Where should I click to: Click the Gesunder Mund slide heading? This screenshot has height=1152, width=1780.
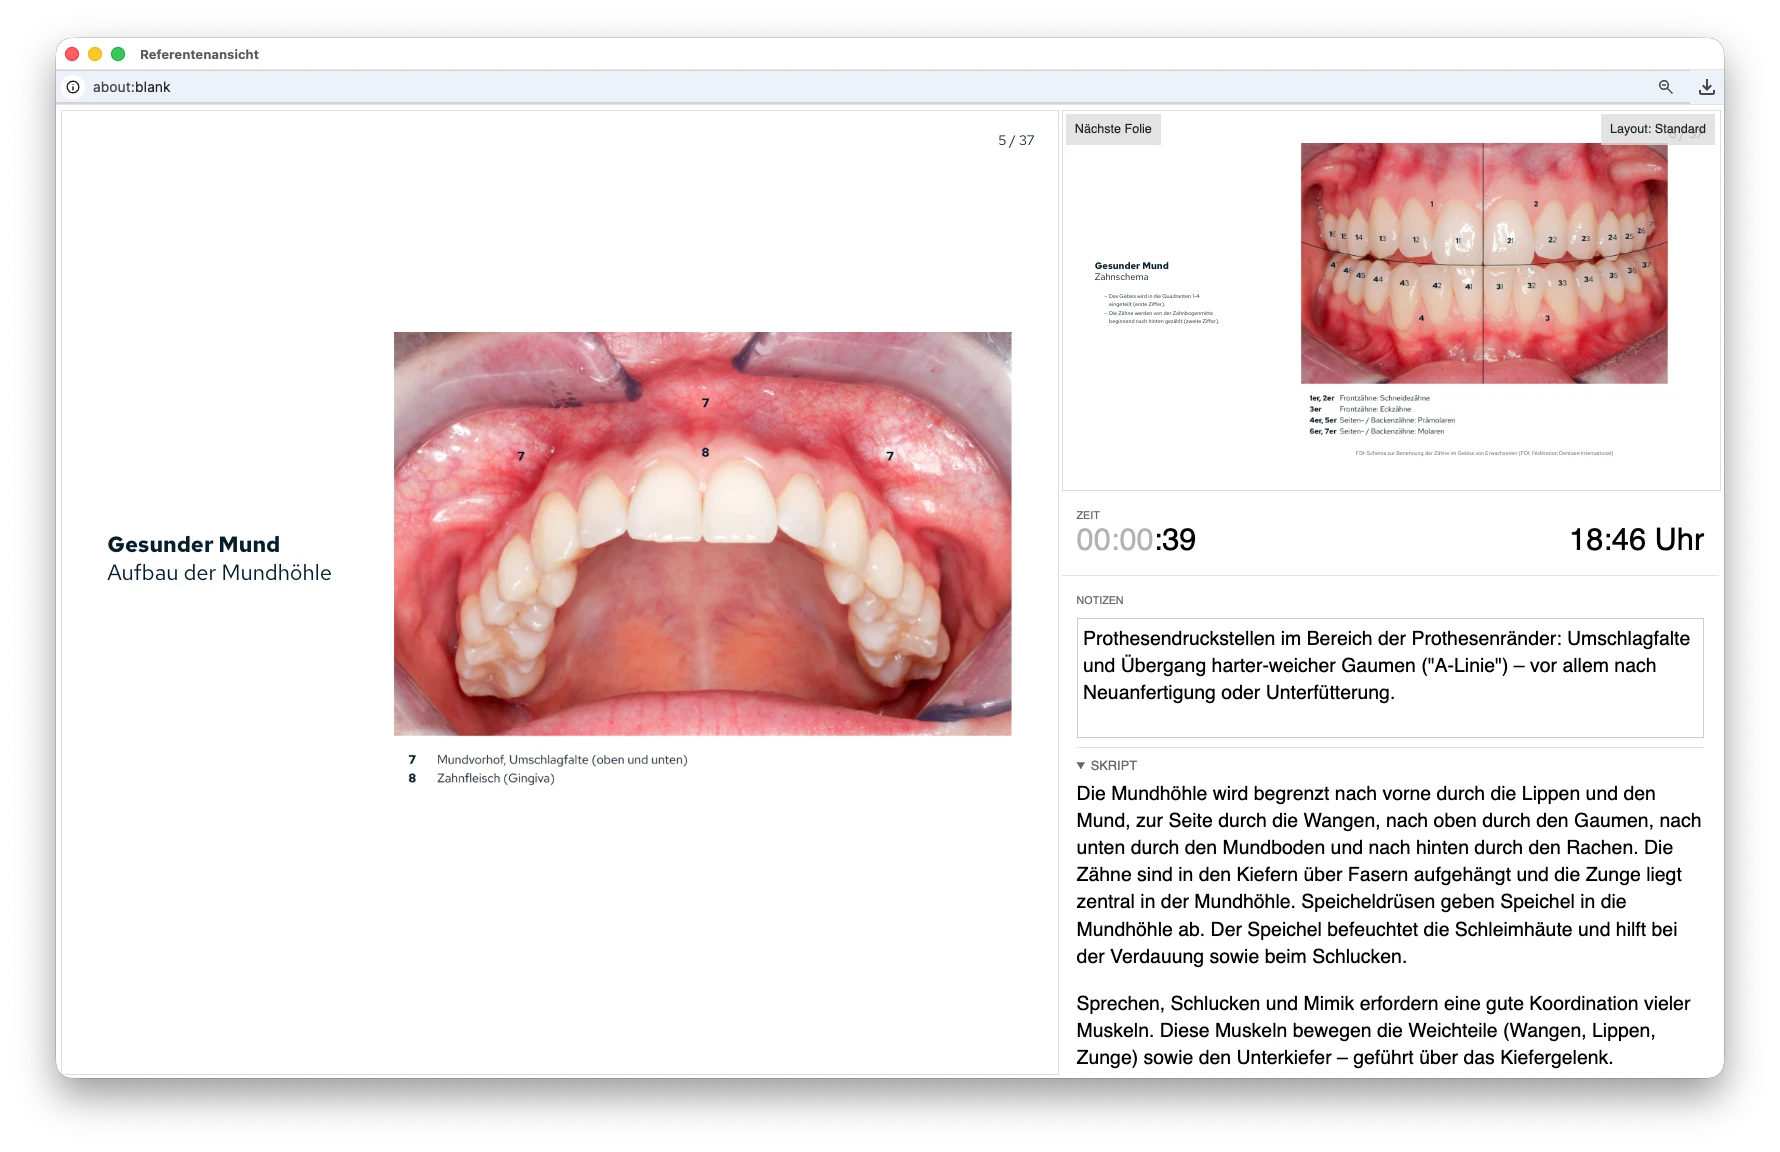pos(194,545)
